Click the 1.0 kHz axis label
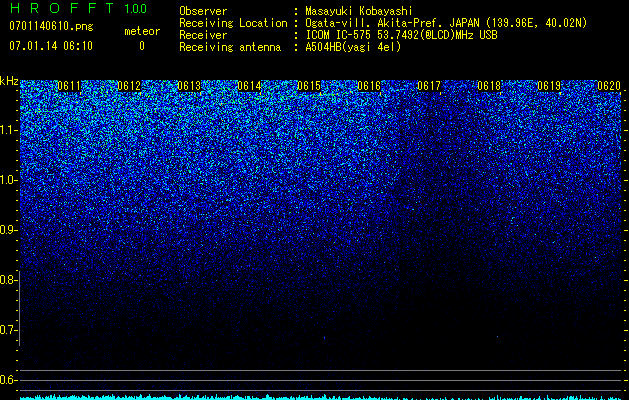629x400 pixels. click(8, 180)
